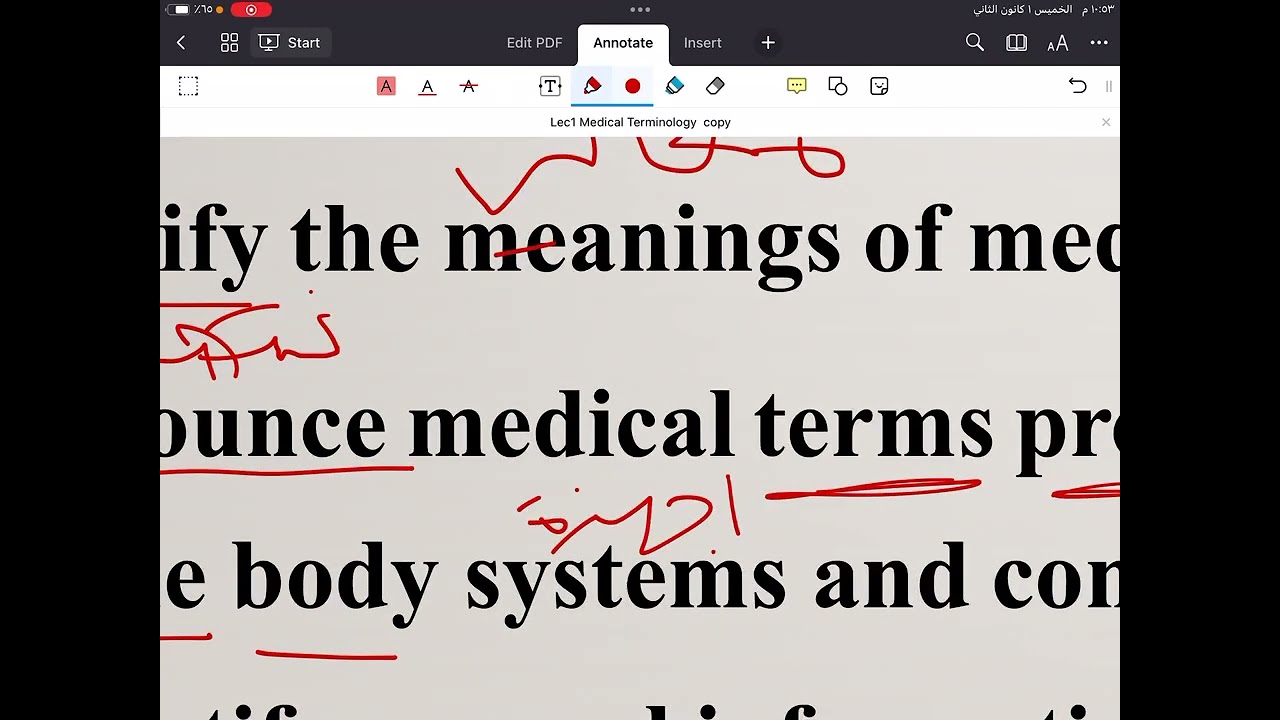Switch to the Edit PDF tab
Image resolution: width=1280 pixels, height=720 pixels.
pos(534,43)
